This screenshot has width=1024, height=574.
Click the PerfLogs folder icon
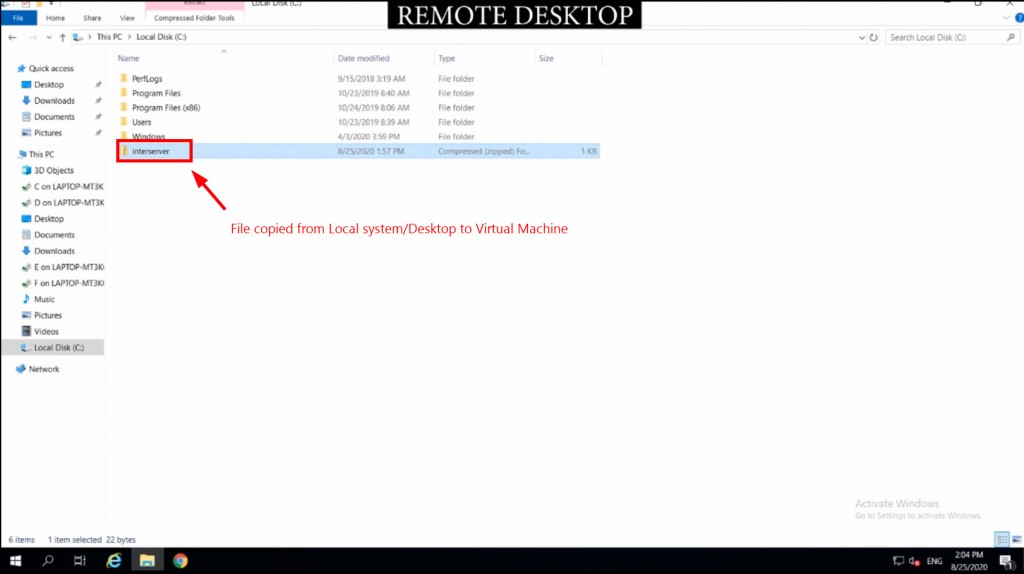click(124, 78)
